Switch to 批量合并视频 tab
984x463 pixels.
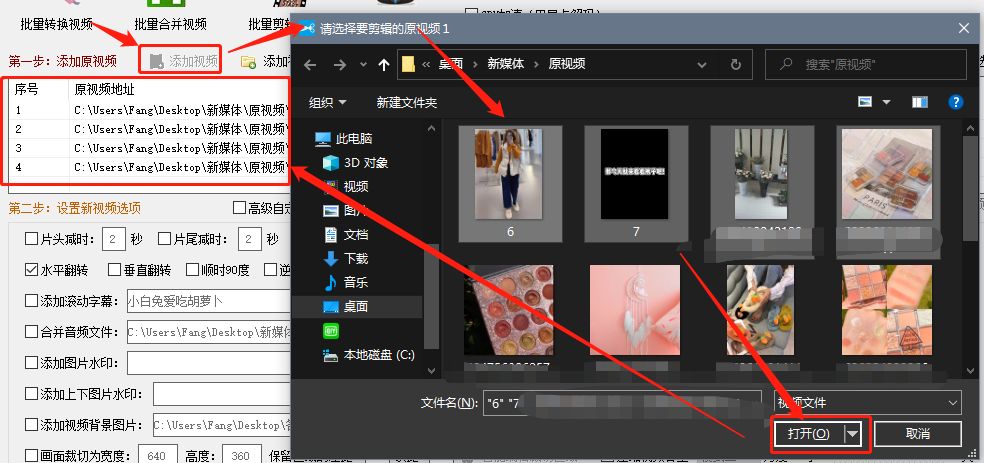click(170, 24)
